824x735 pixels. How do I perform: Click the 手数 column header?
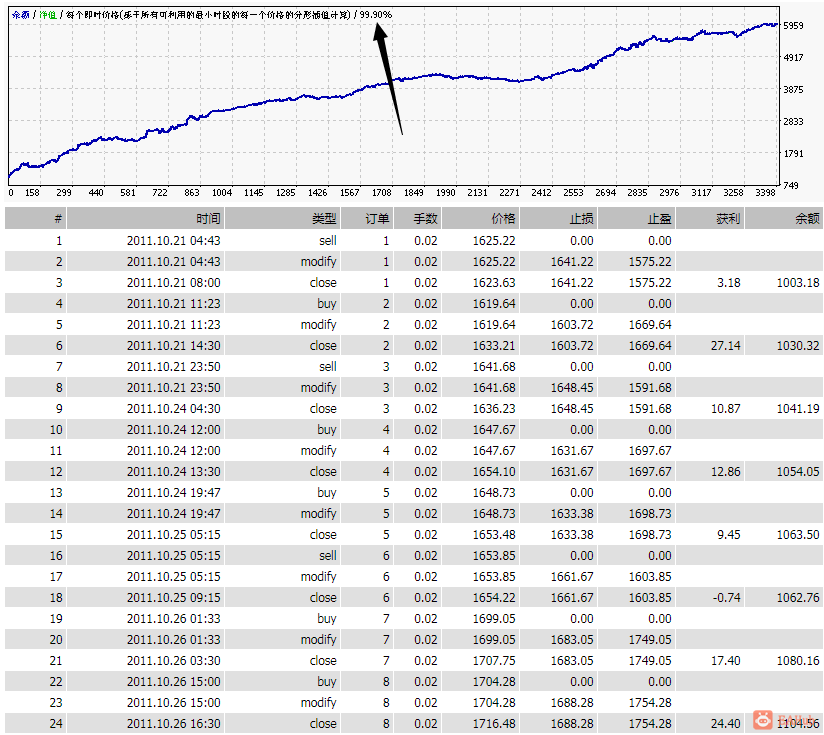[x=418, y=219]
